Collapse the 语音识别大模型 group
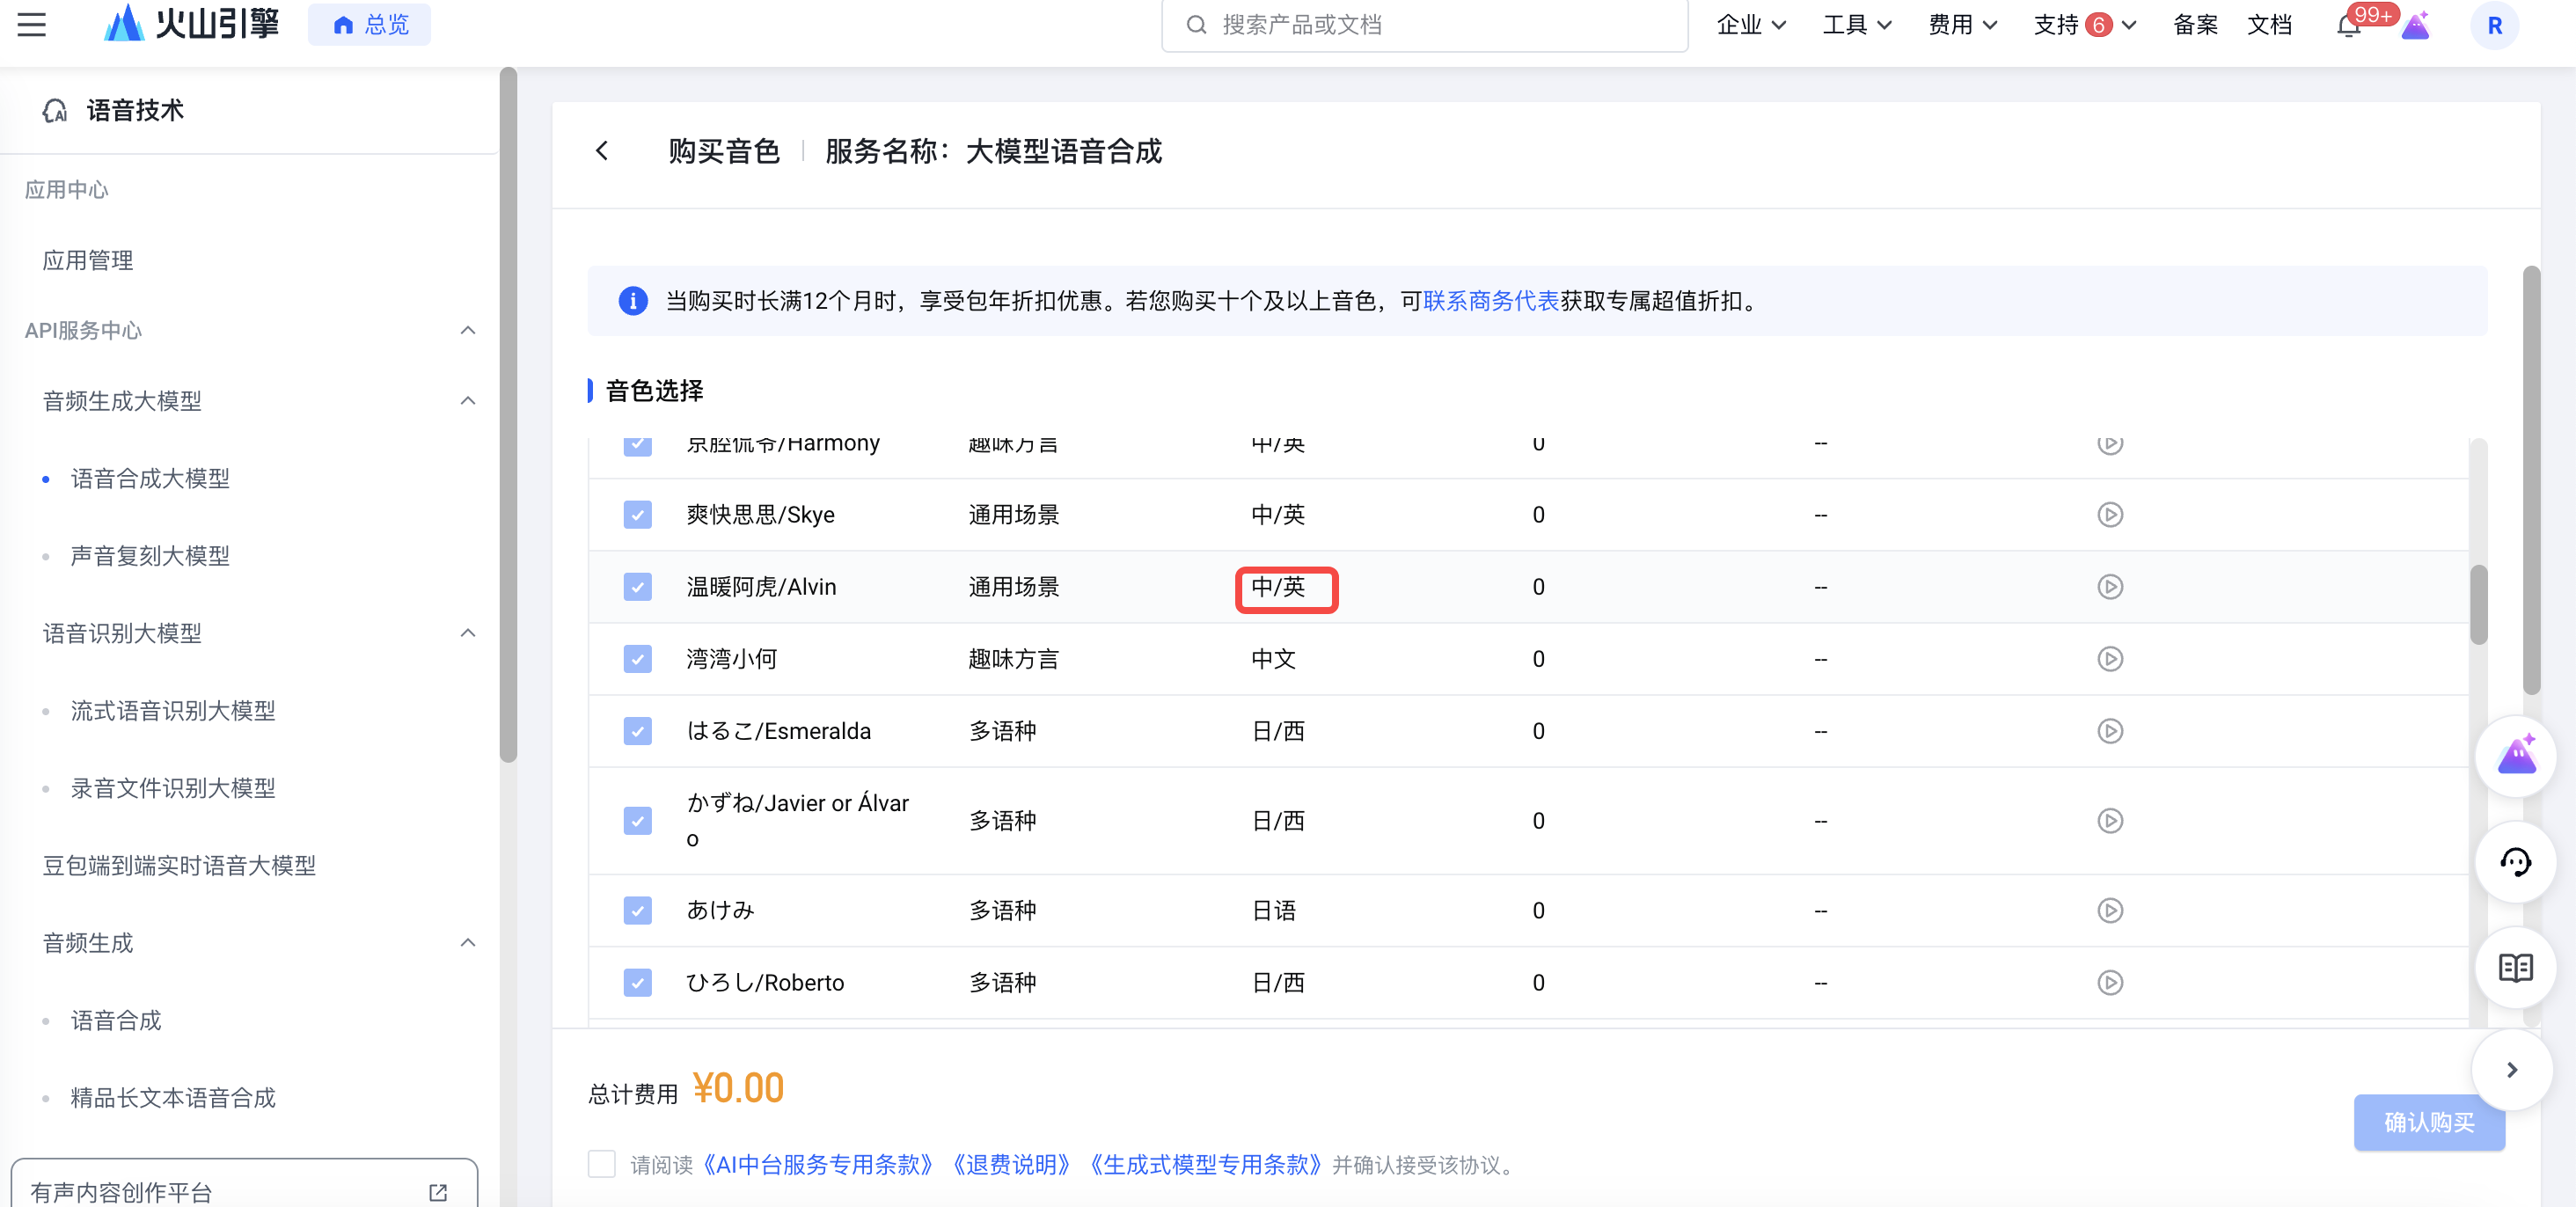Image resolution: width=2576 pixels, height=1207 pixels. [x=468, y=633]
